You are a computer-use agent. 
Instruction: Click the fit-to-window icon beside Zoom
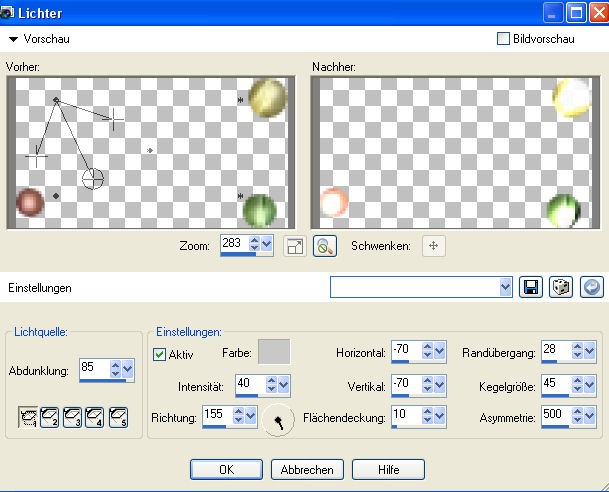click(294, 245)
